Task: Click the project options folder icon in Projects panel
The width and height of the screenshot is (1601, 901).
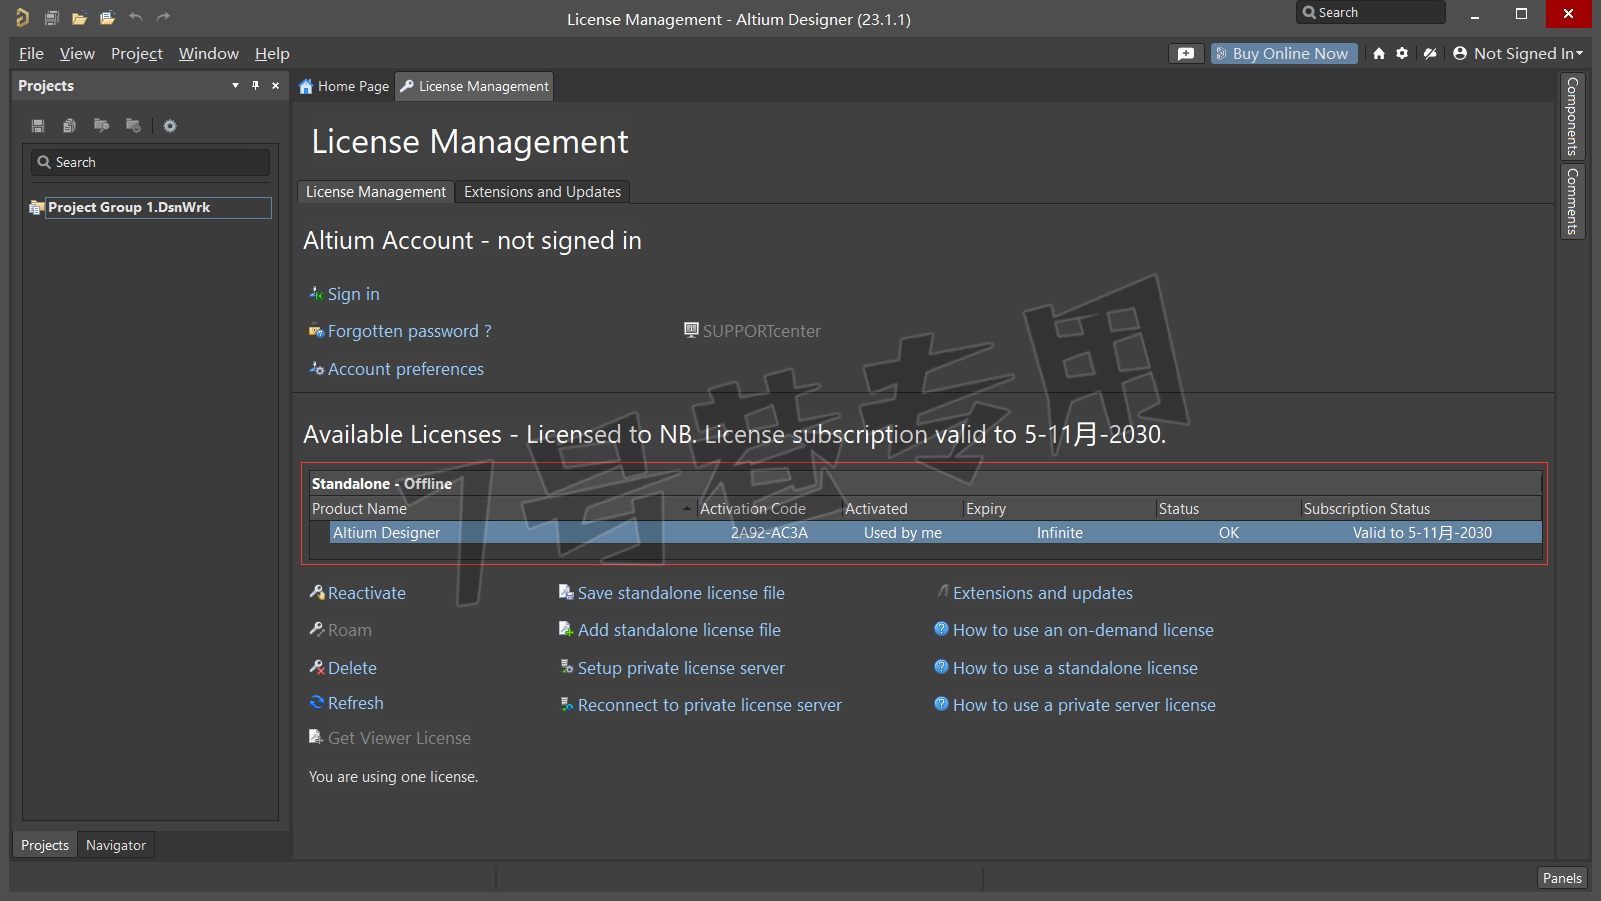Action: click(x=133, y=126)
